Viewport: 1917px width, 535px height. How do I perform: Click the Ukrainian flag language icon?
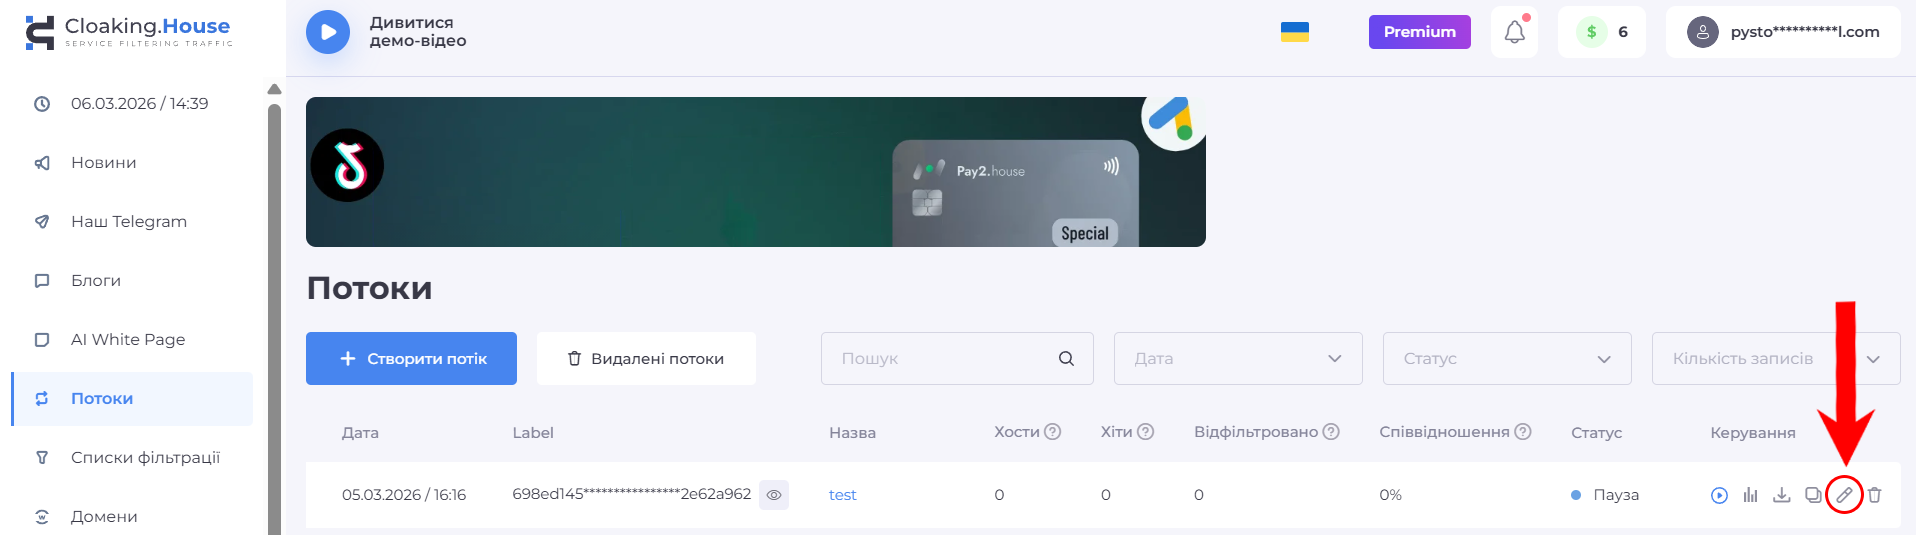click(x=1295, y=32)
